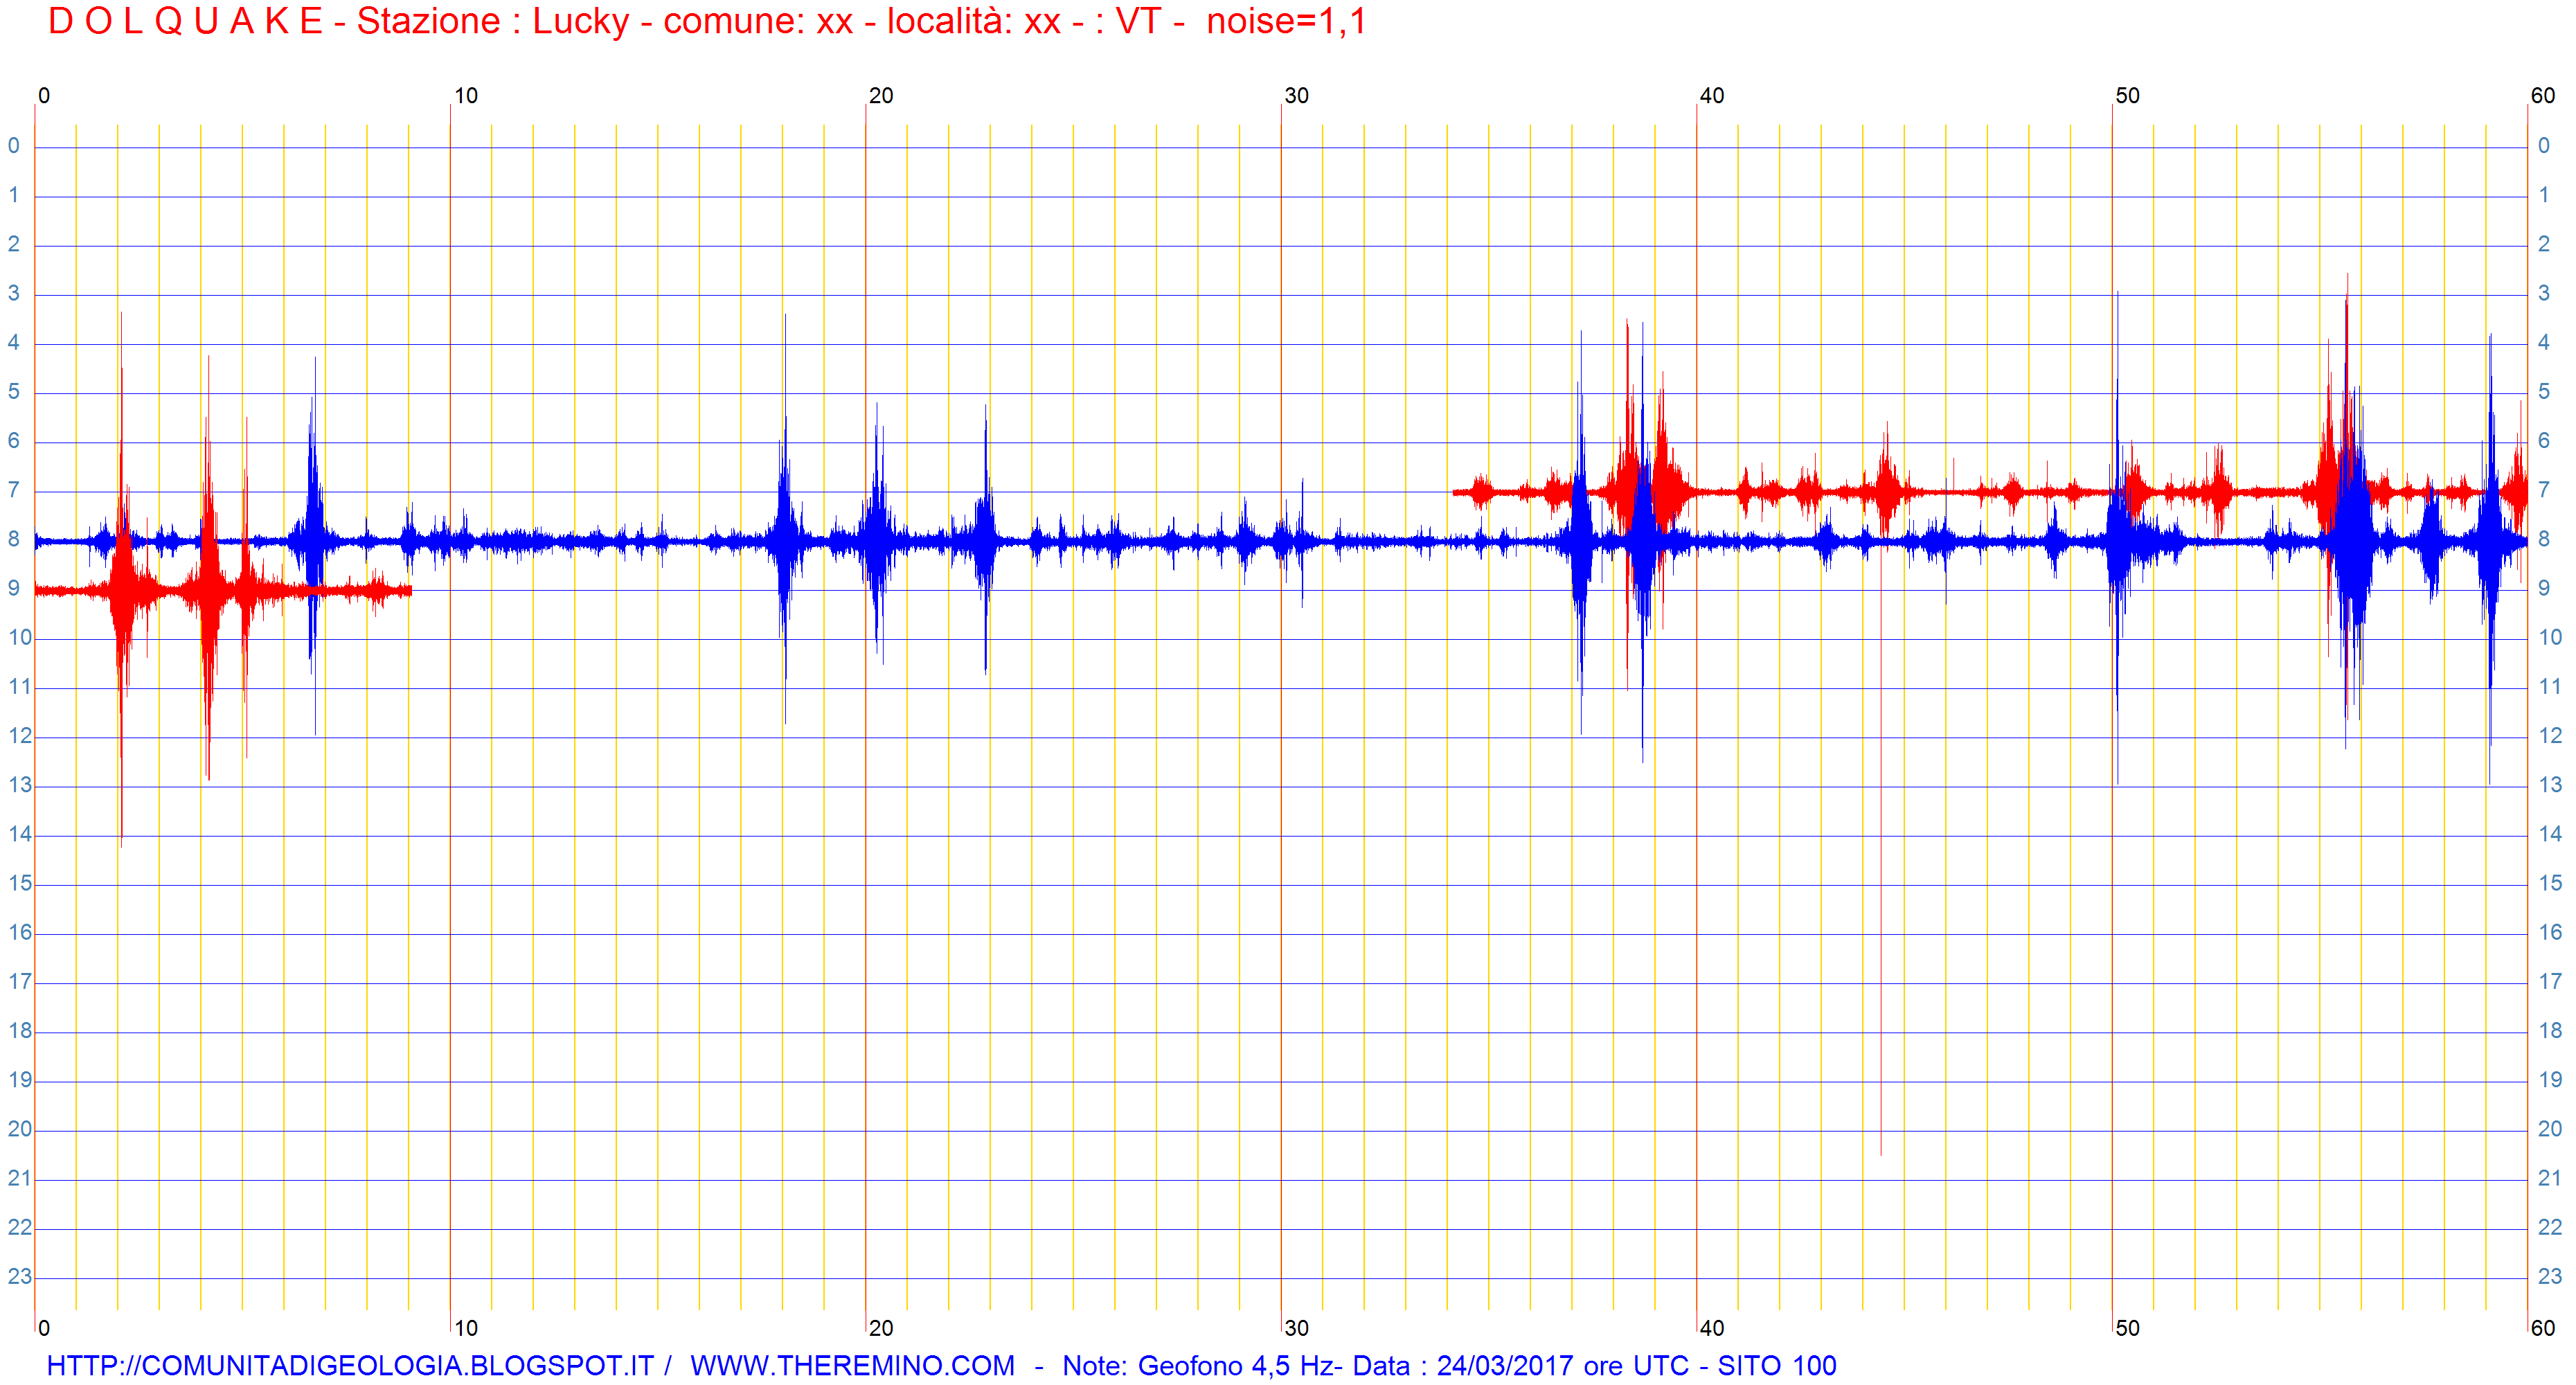Click the 'noise=1,1' value in header
This screenshot has height=1385, width=2576.
tap(1286, 21)
